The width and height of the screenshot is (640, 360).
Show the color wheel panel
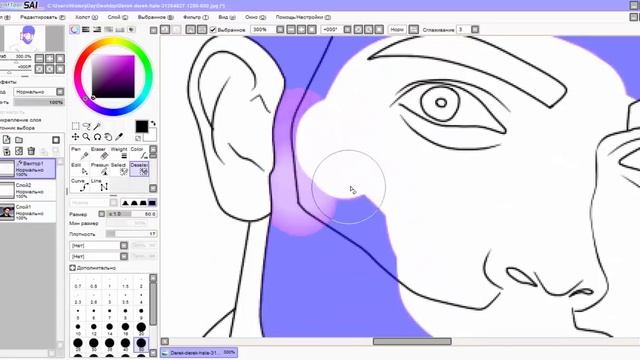(x=74, y=29)
